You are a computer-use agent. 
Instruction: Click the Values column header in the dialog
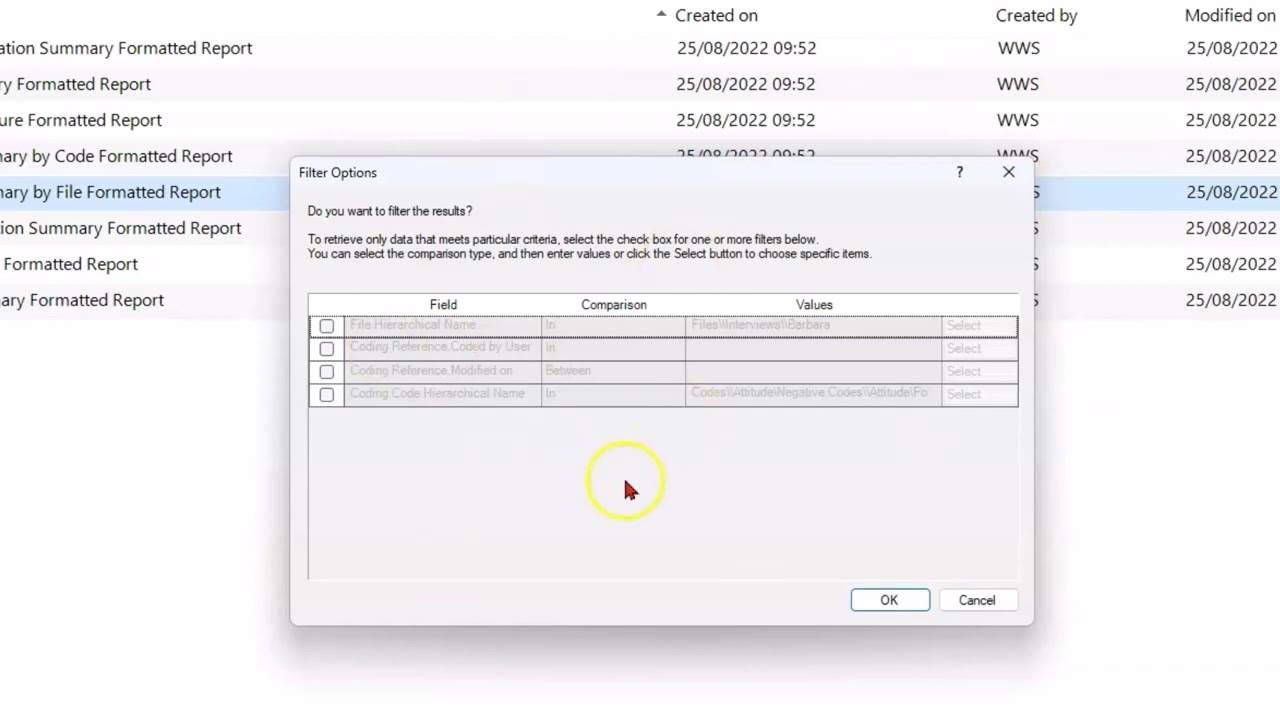click(x=814, y=304)
